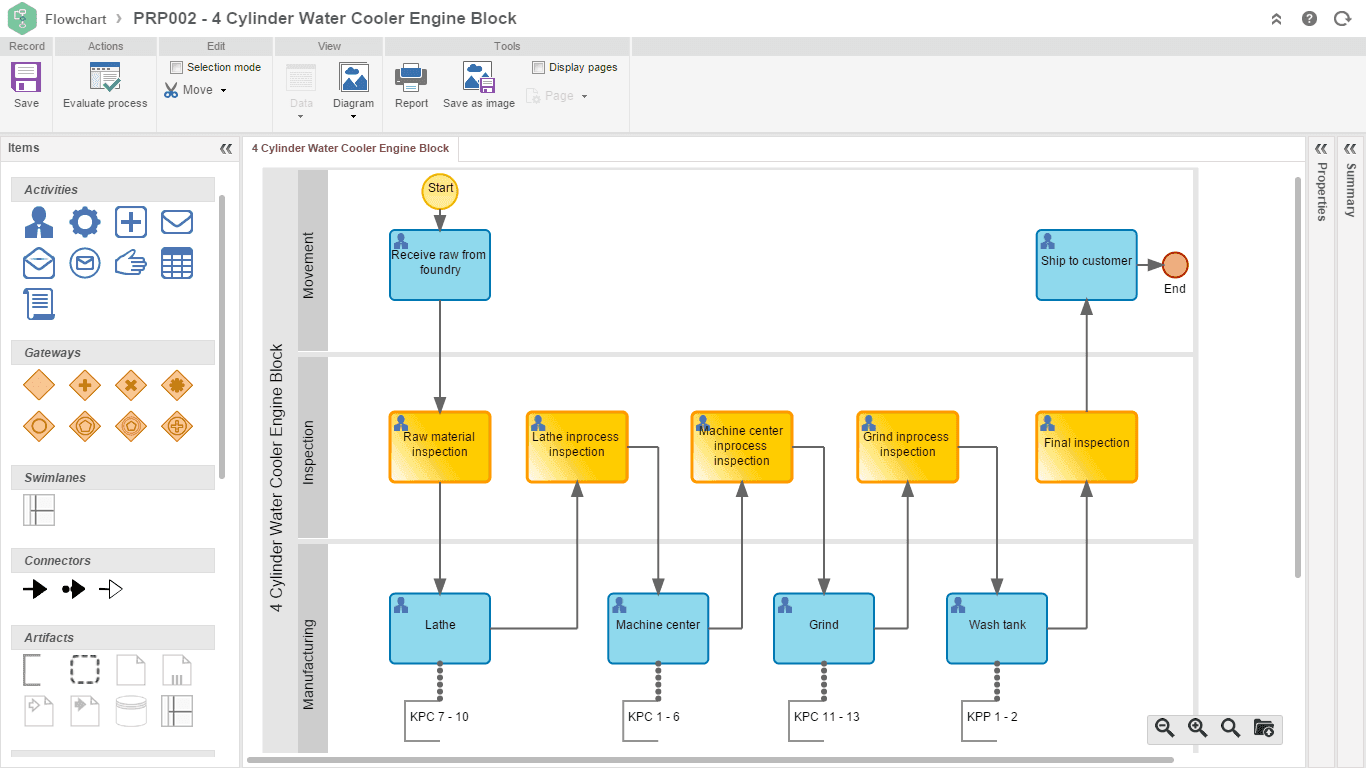The width and height of the screenshot is (1366, 768).
Task: Select the Wash tank activity
Action: pos(997,629)
